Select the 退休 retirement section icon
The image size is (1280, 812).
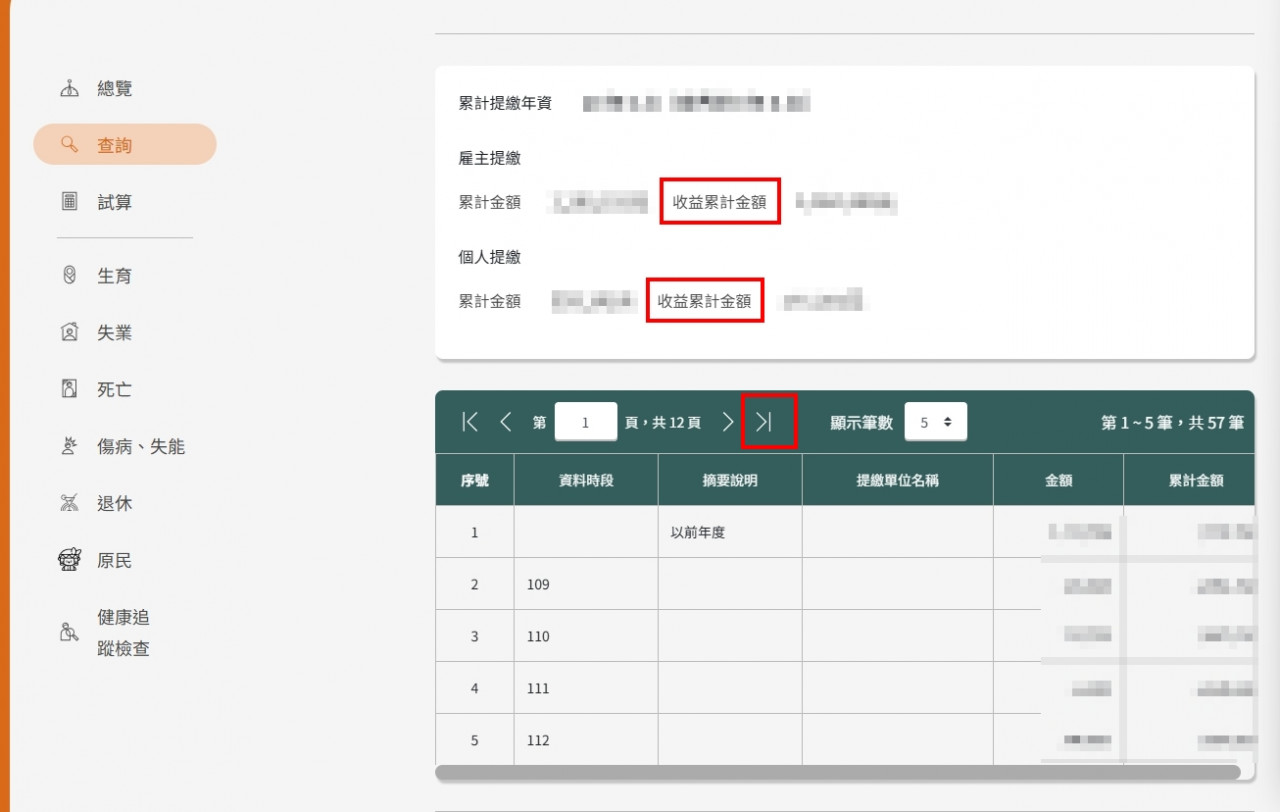pyautogui.click(x=69, y=503)
